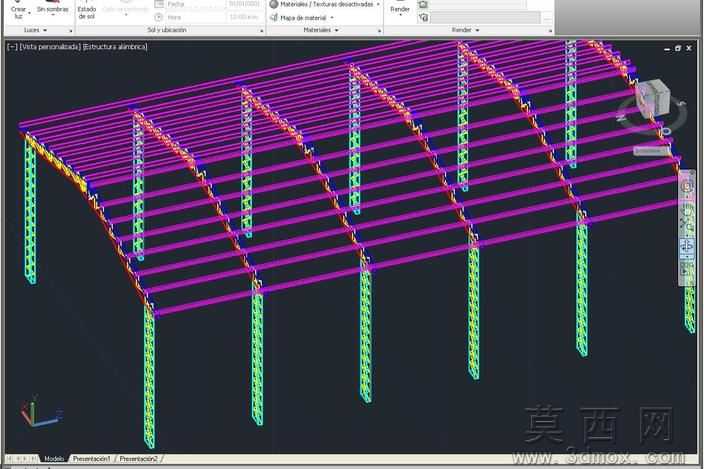Click the last layout tab arrow
The width and height of the screenshot is (704, 469).
tap(33, 459)
